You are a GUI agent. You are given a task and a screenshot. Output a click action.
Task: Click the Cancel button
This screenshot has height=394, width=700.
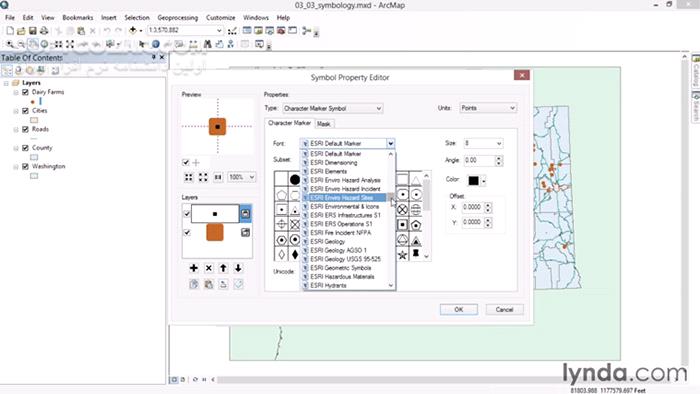pyautogui.click(x=504, y=310)
